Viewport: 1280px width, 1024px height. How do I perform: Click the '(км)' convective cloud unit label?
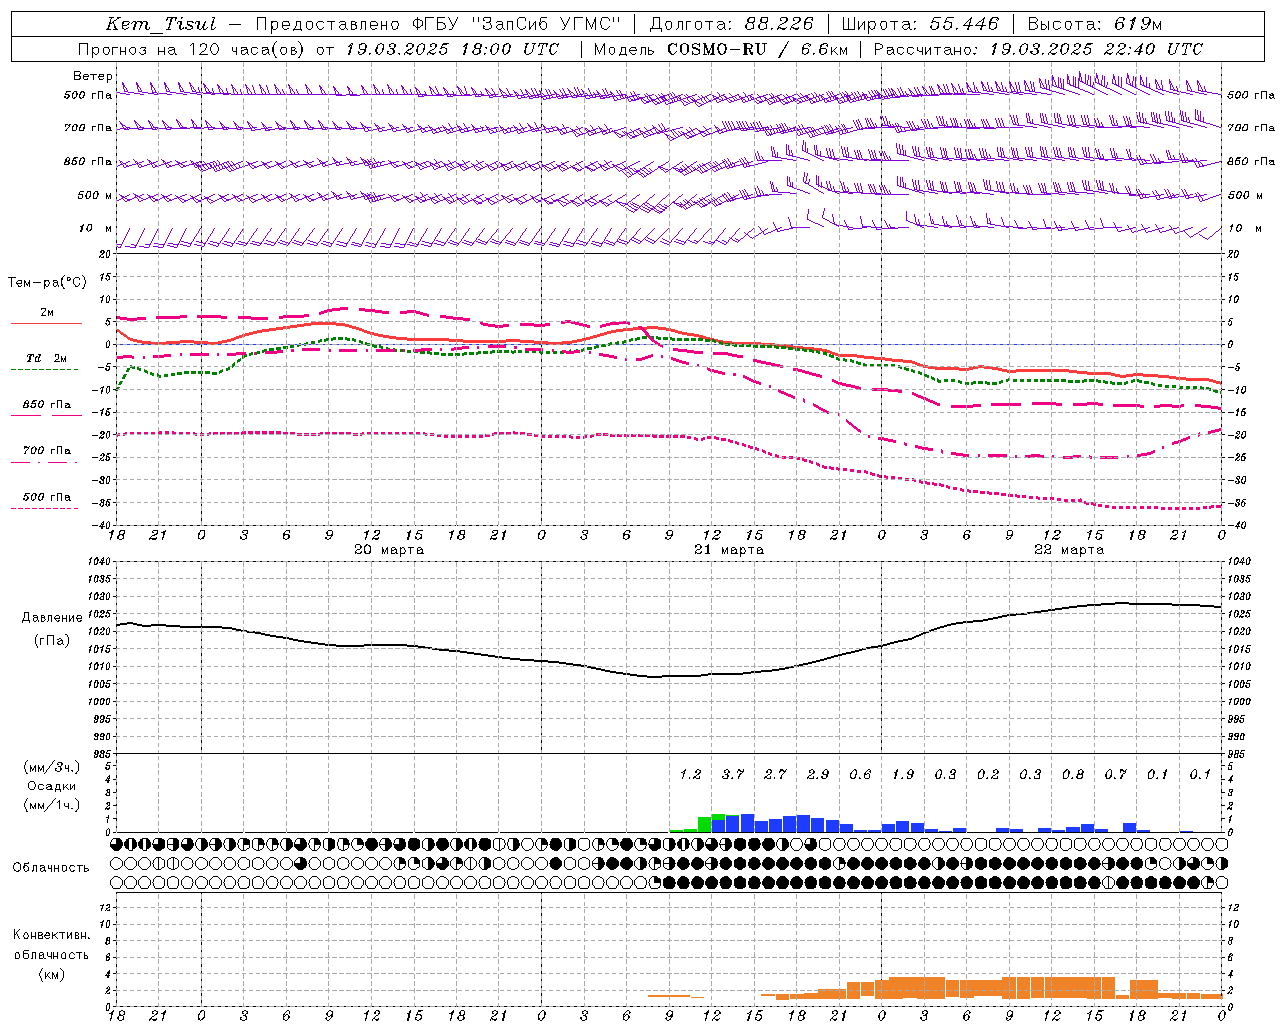pyautogui.click(x=51, y=974)
